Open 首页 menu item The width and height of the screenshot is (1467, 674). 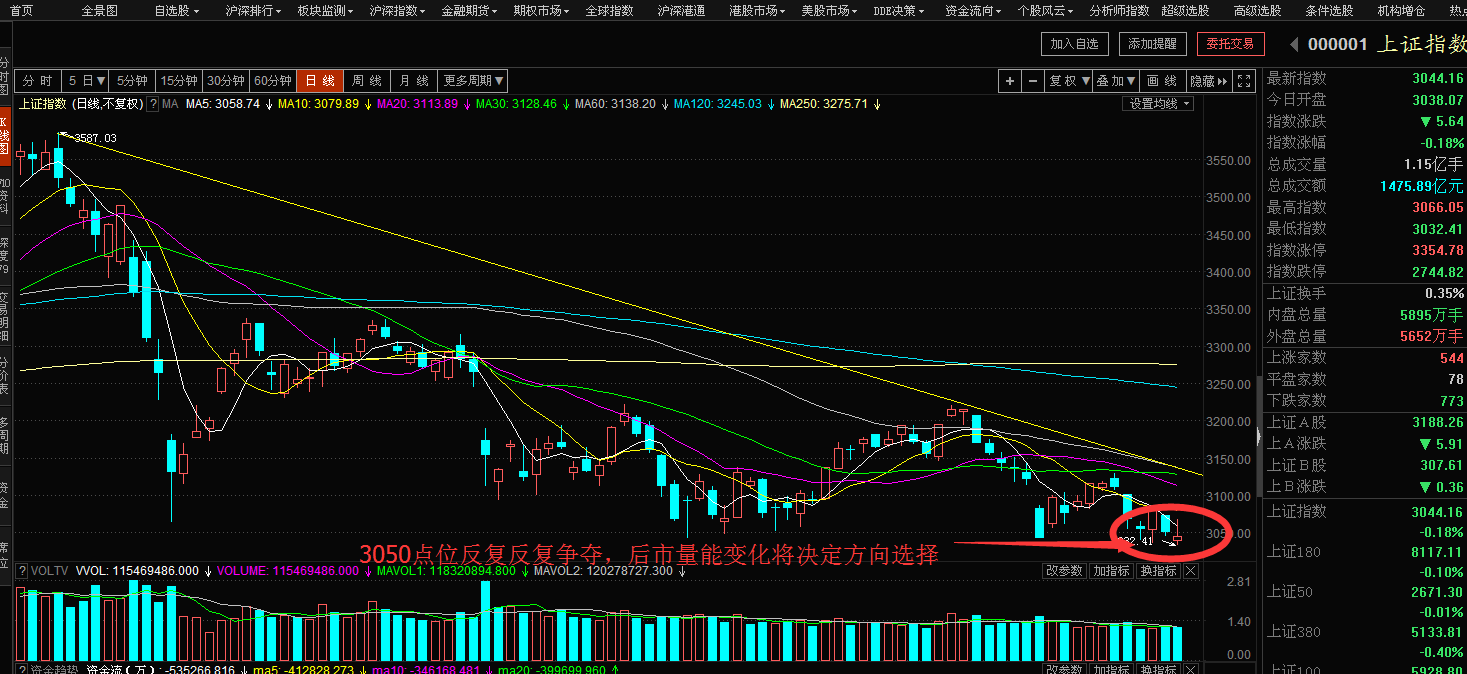(x=21, y=10)
